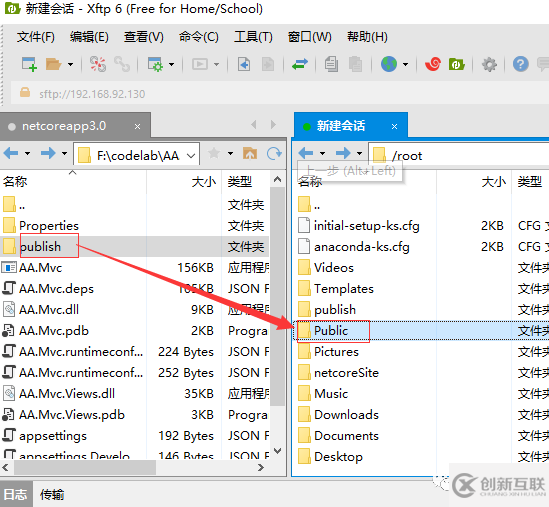549x507 pixels.
Task: Sort remote files by 大小 column header
Action: [474, 182]
